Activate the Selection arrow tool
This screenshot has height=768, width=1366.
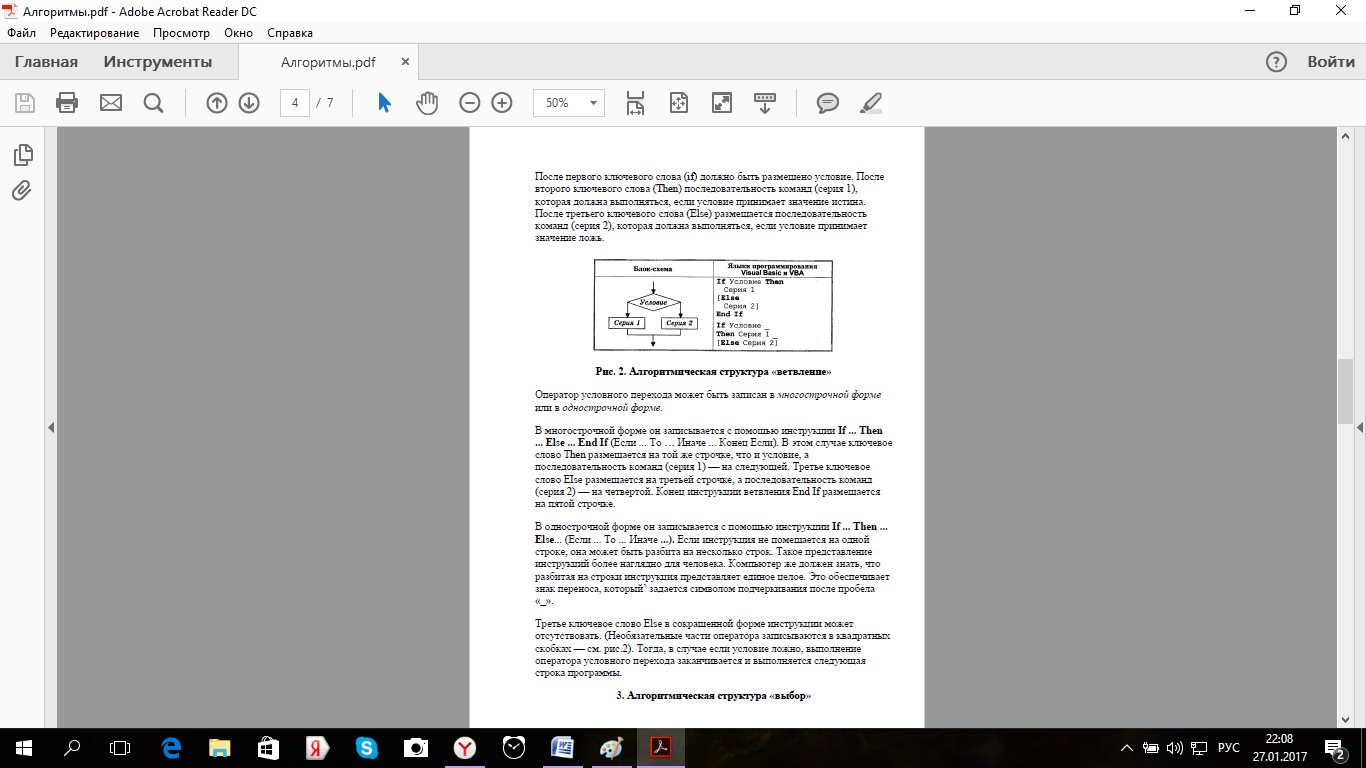384,103
